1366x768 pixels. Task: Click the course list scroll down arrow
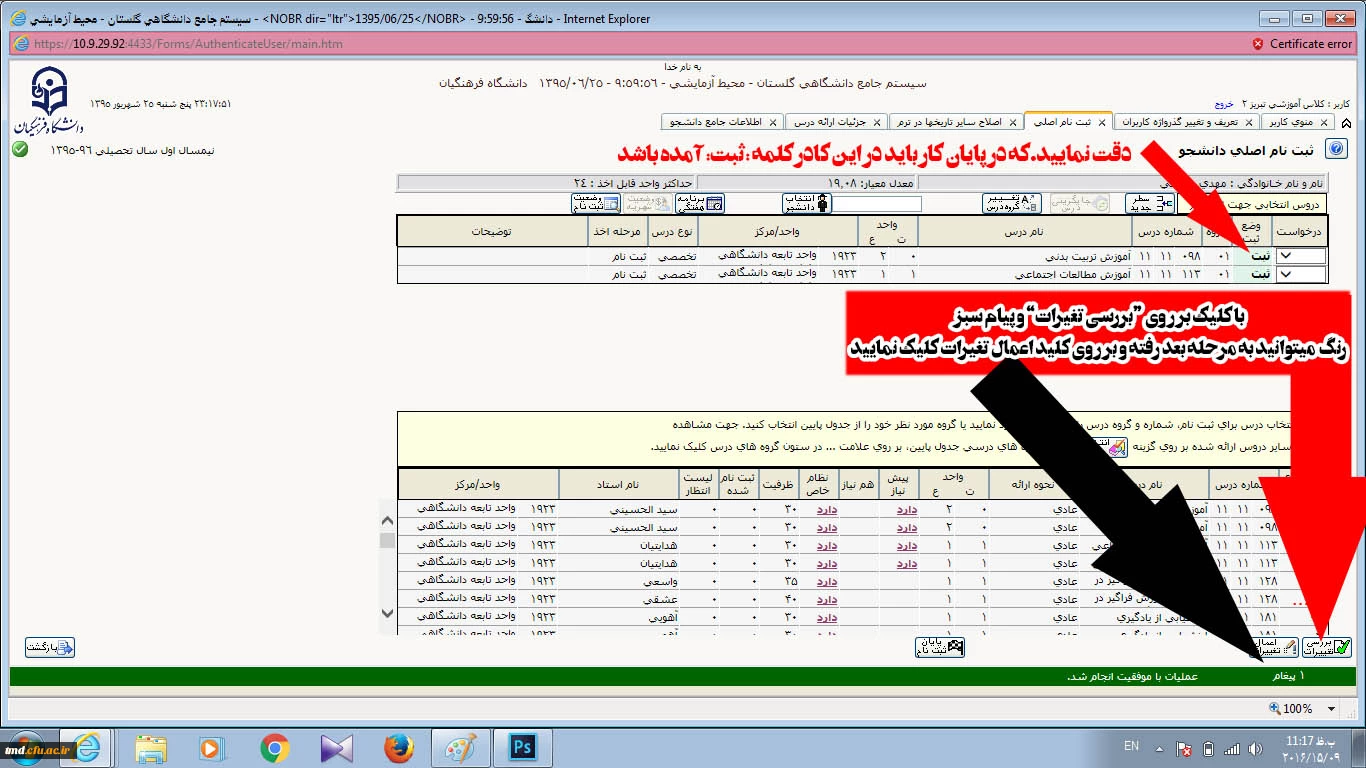click(x=387, y=613)
